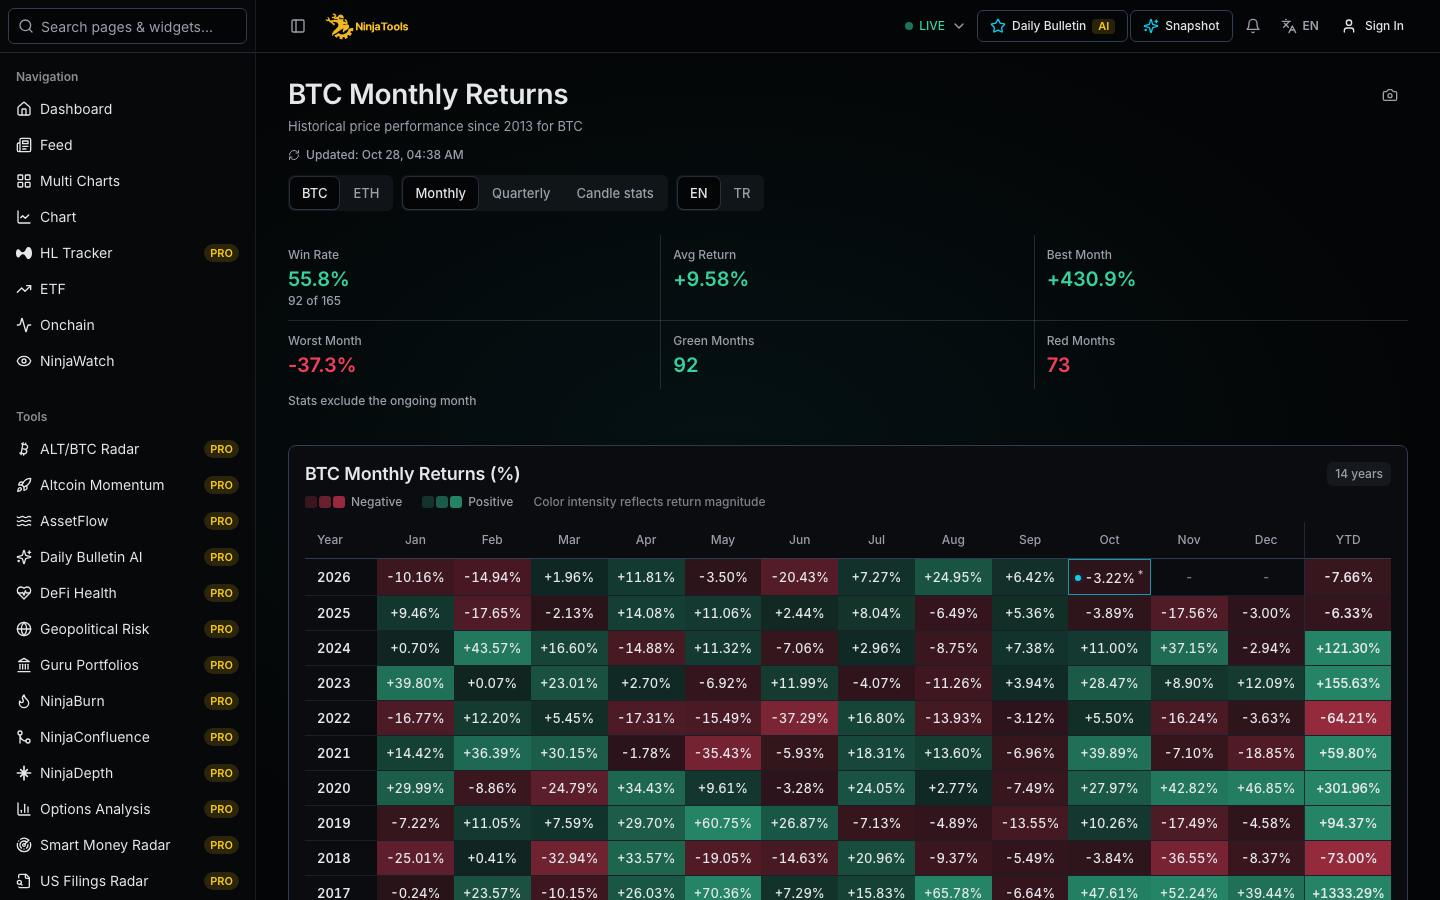Click the Negative legend red swatches
The height and width of the screenshot is (900, 1440).
click(325, 502)
